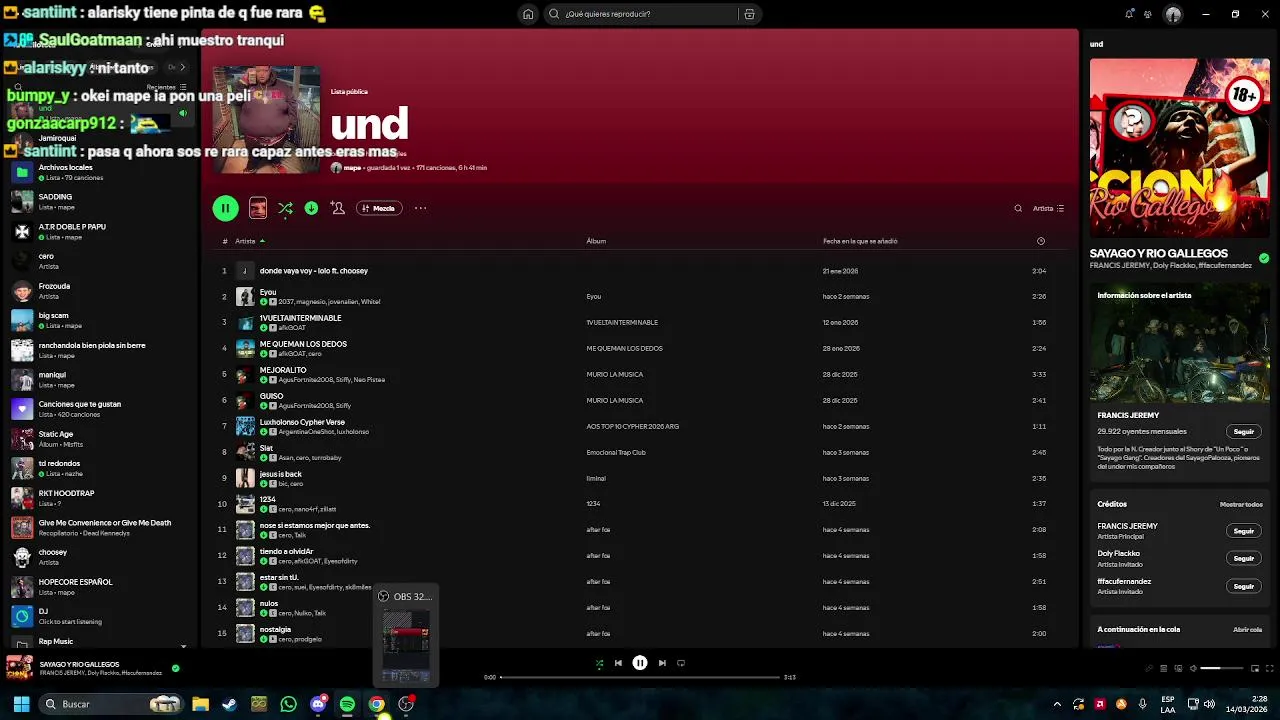Sort by 'Fecha en la que se añadió' column
This screenshot has width=1280, height=720.
[x=860, y=241]
